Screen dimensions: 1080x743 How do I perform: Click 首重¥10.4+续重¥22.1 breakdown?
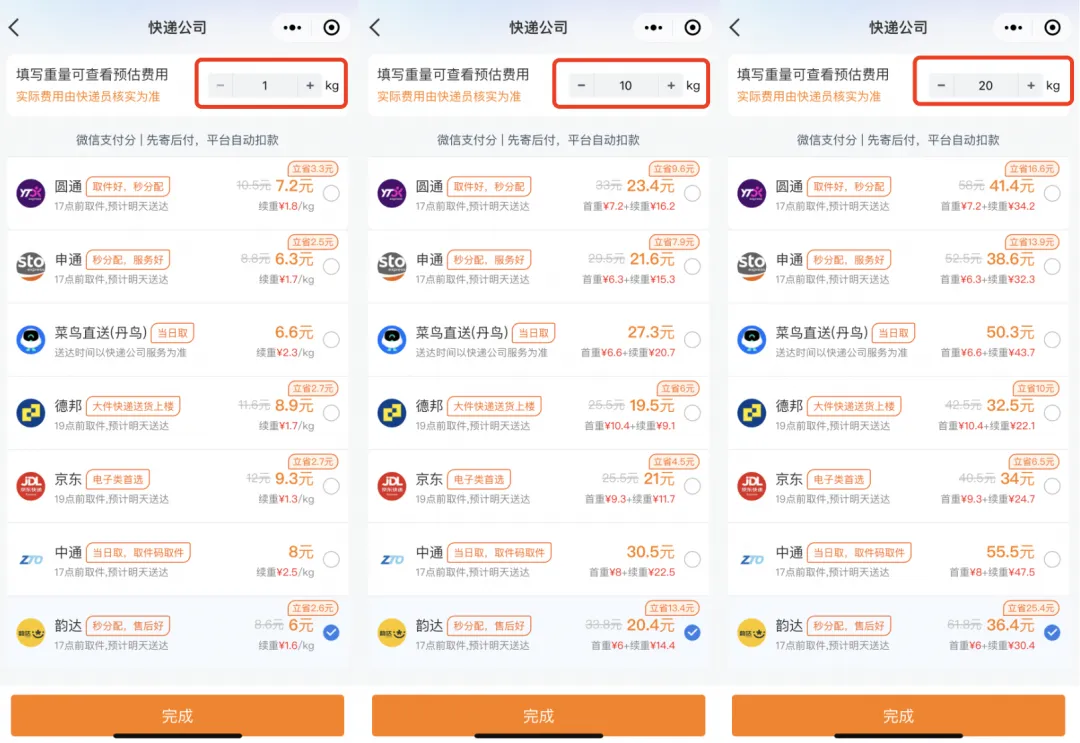(x=987, y=426)
